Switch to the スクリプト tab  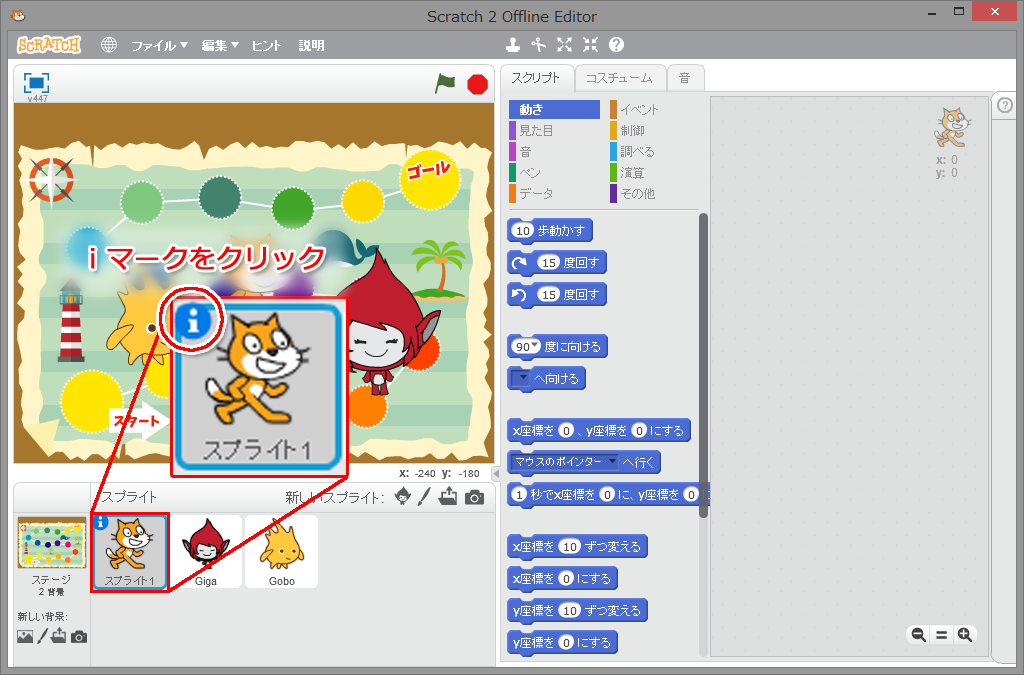tap(536, 78)
